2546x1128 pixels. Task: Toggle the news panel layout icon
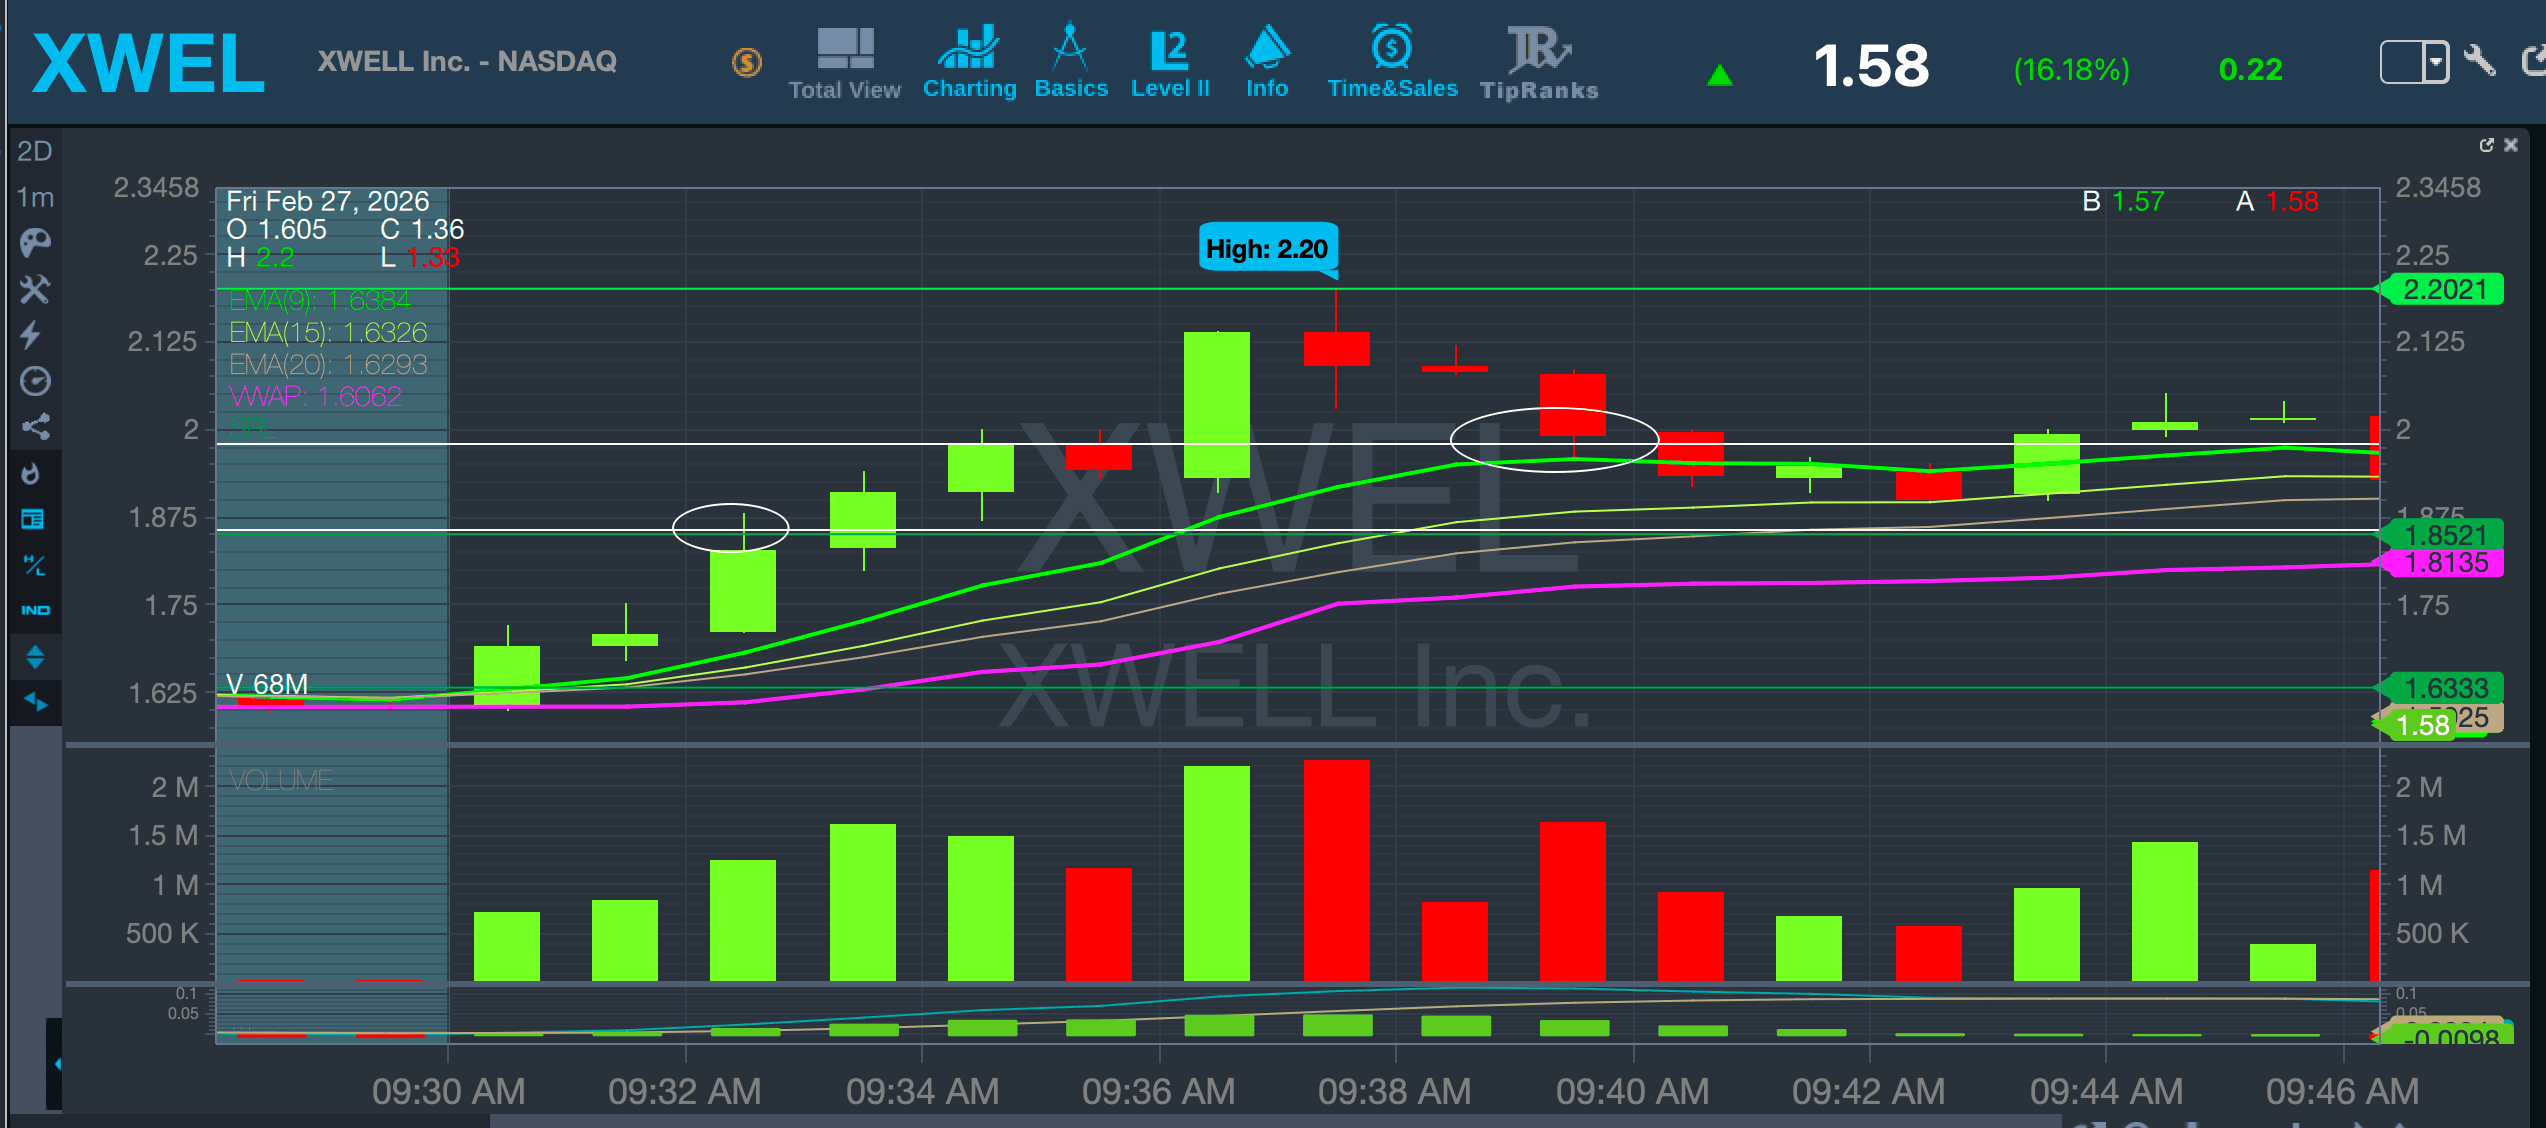coord(33,519)
